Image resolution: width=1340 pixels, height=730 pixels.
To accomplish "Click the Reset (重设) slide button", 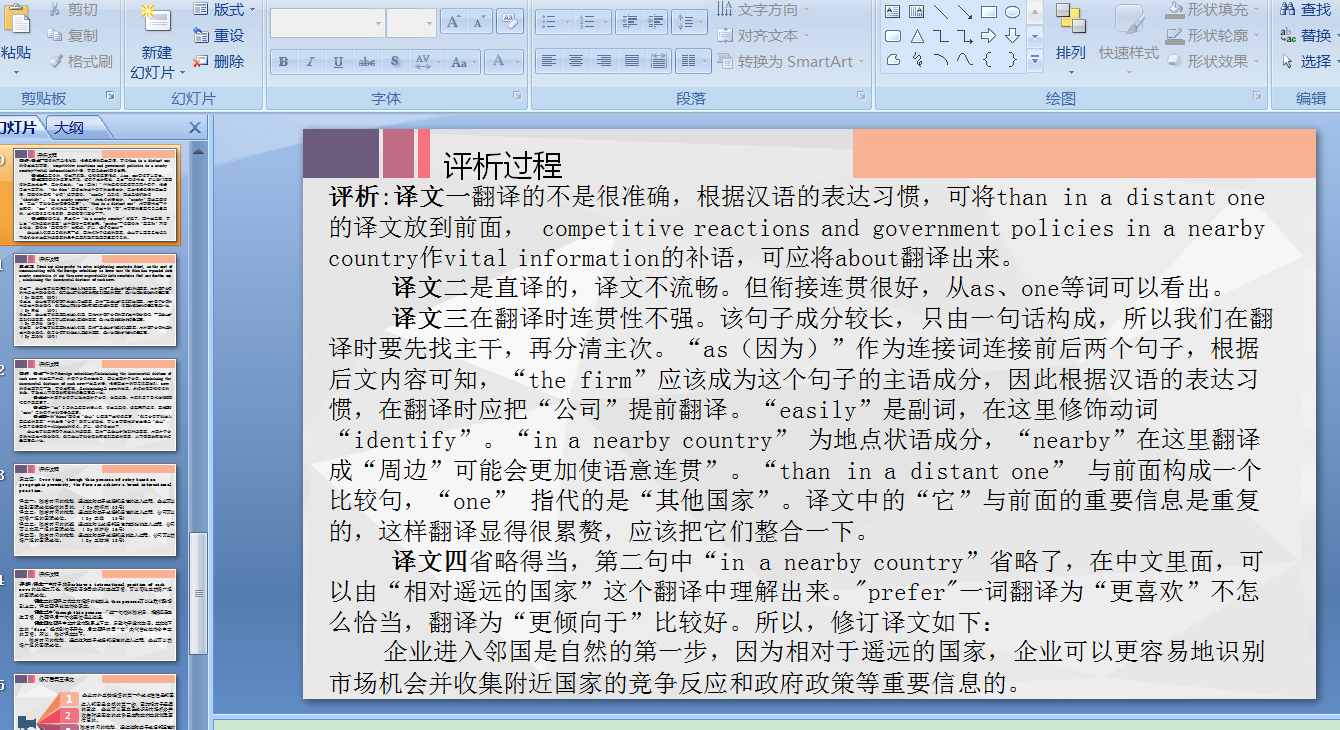I will (218, 35).
